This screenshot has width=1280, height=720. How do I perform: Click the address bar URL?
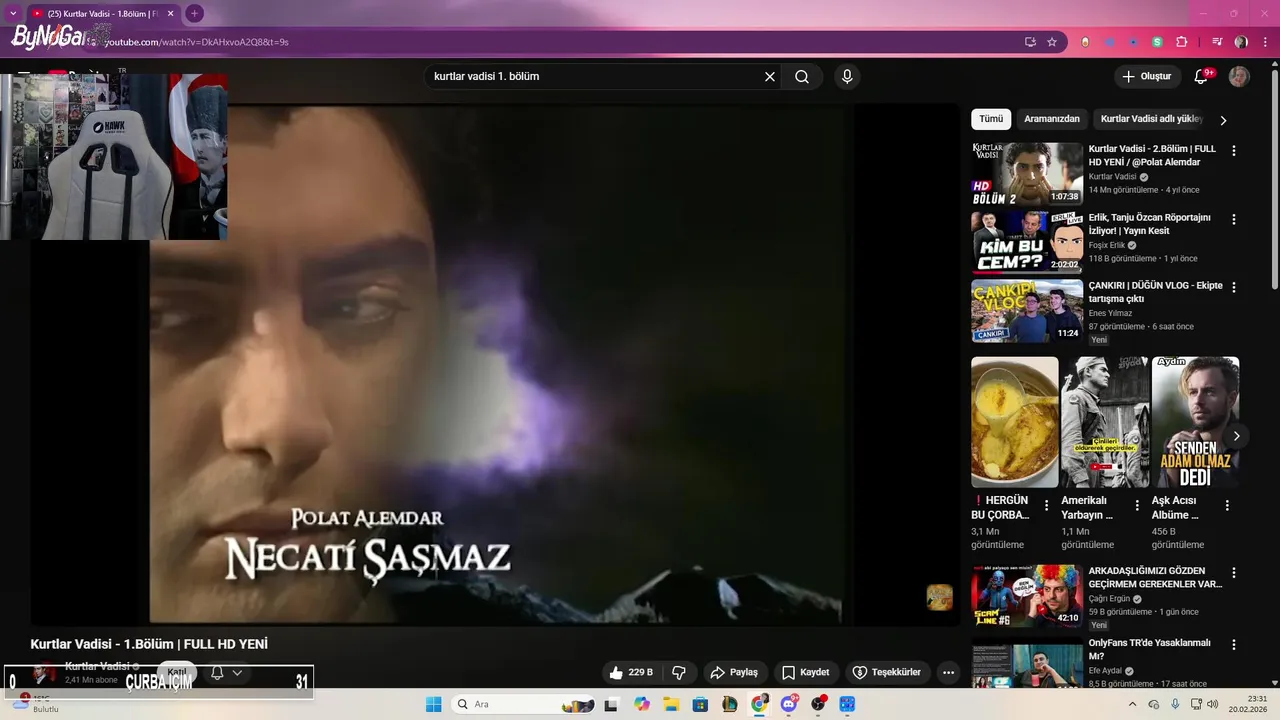pyautogui.click(x=196, y=42)
